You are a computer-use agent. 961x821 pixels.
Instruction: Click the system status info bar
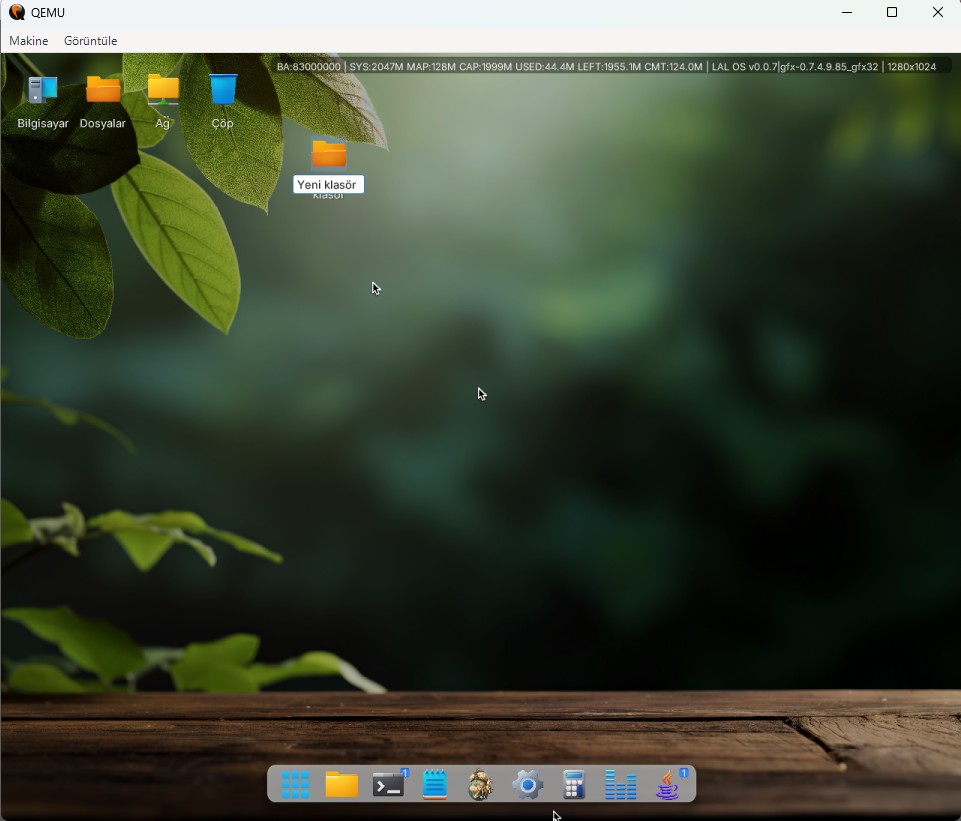click(x=607, y=66)
